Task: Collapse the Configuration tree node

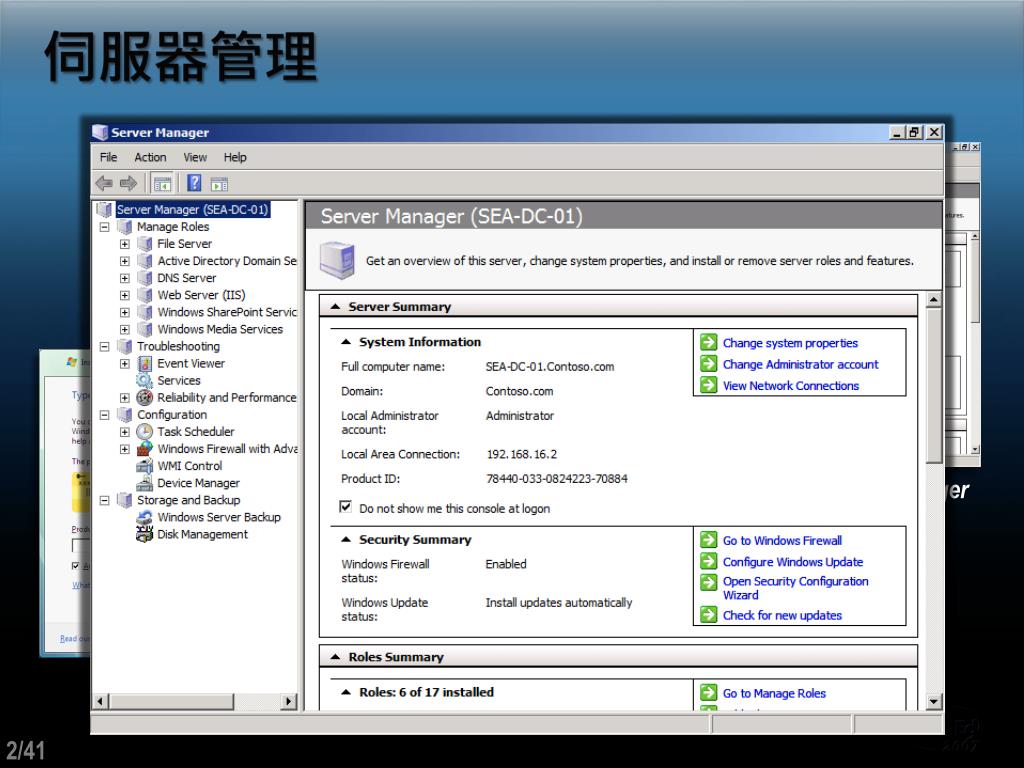Action: pos(104,415)
